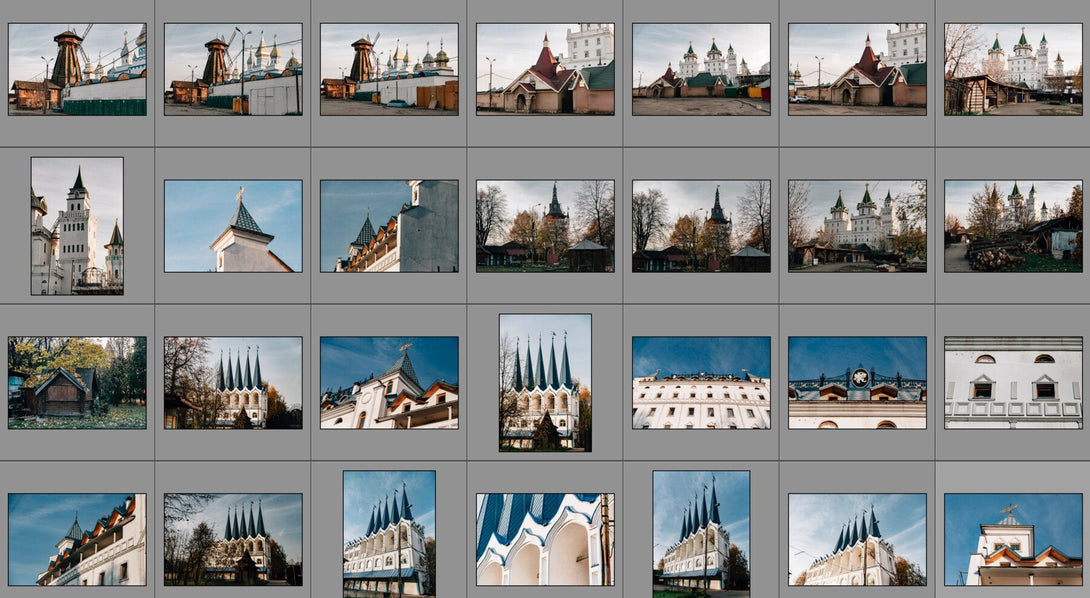Choose the wooden tower photo with orange plank fence
1090x598 pixels.
[389, 69]
